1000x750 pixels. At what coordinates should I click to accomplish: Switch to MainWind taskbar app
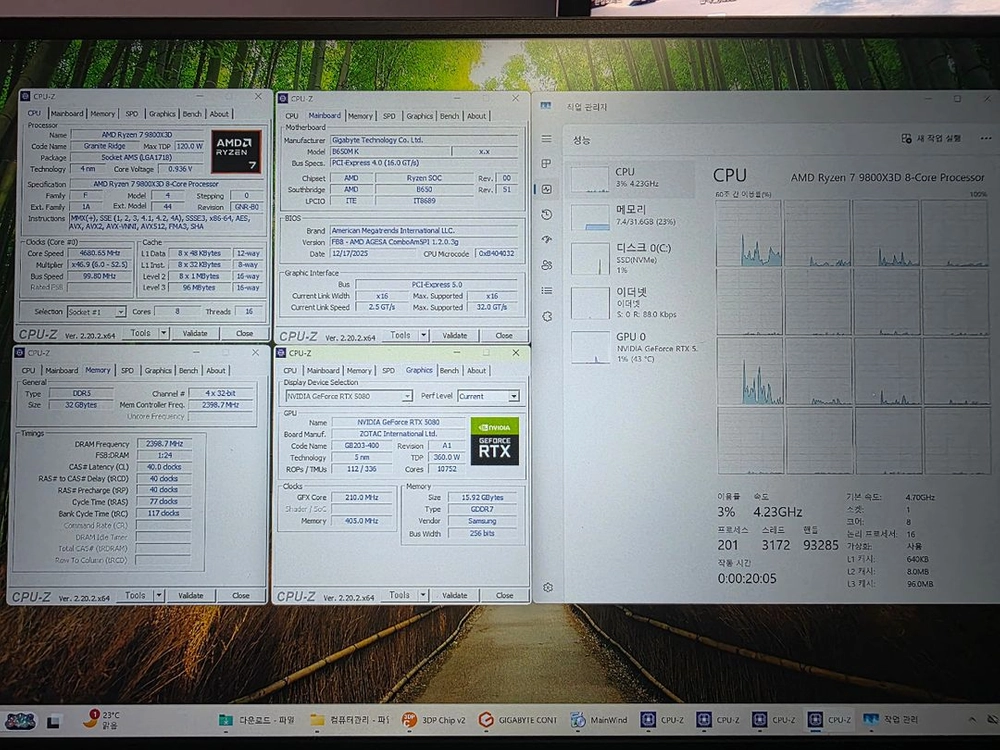(599, 720)
